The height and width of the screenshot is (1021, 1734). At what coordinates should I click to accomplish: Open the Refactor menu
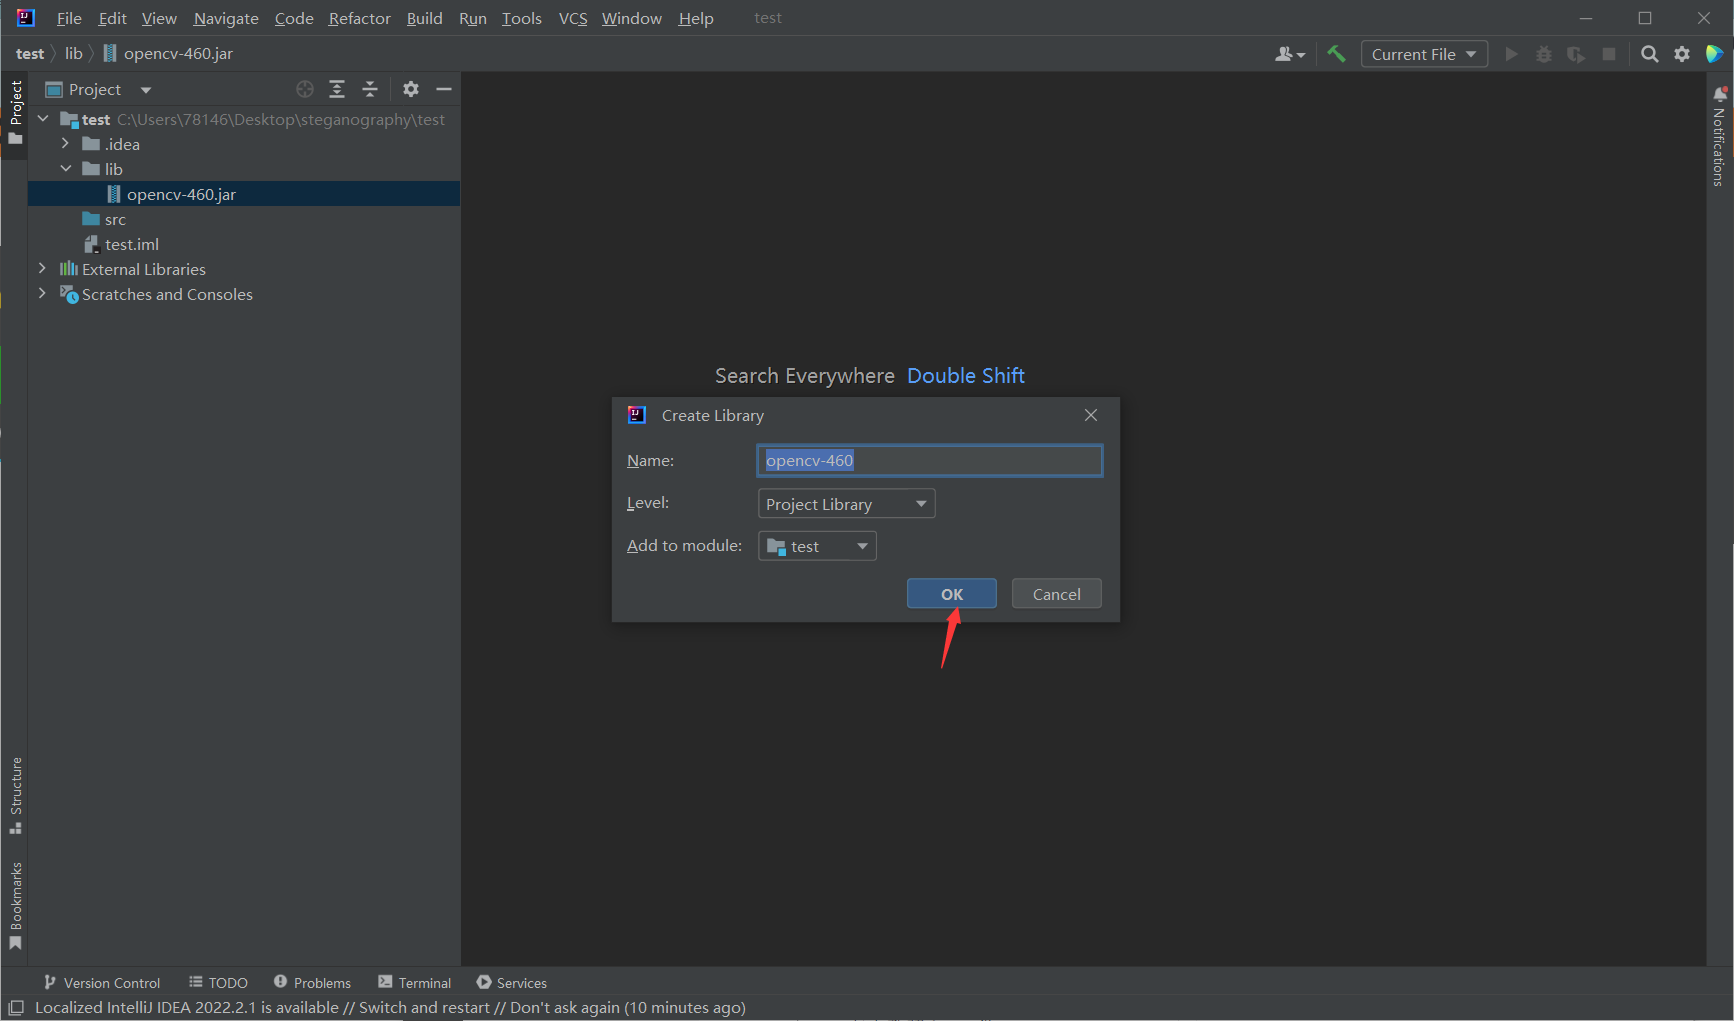tap(359, 18)
